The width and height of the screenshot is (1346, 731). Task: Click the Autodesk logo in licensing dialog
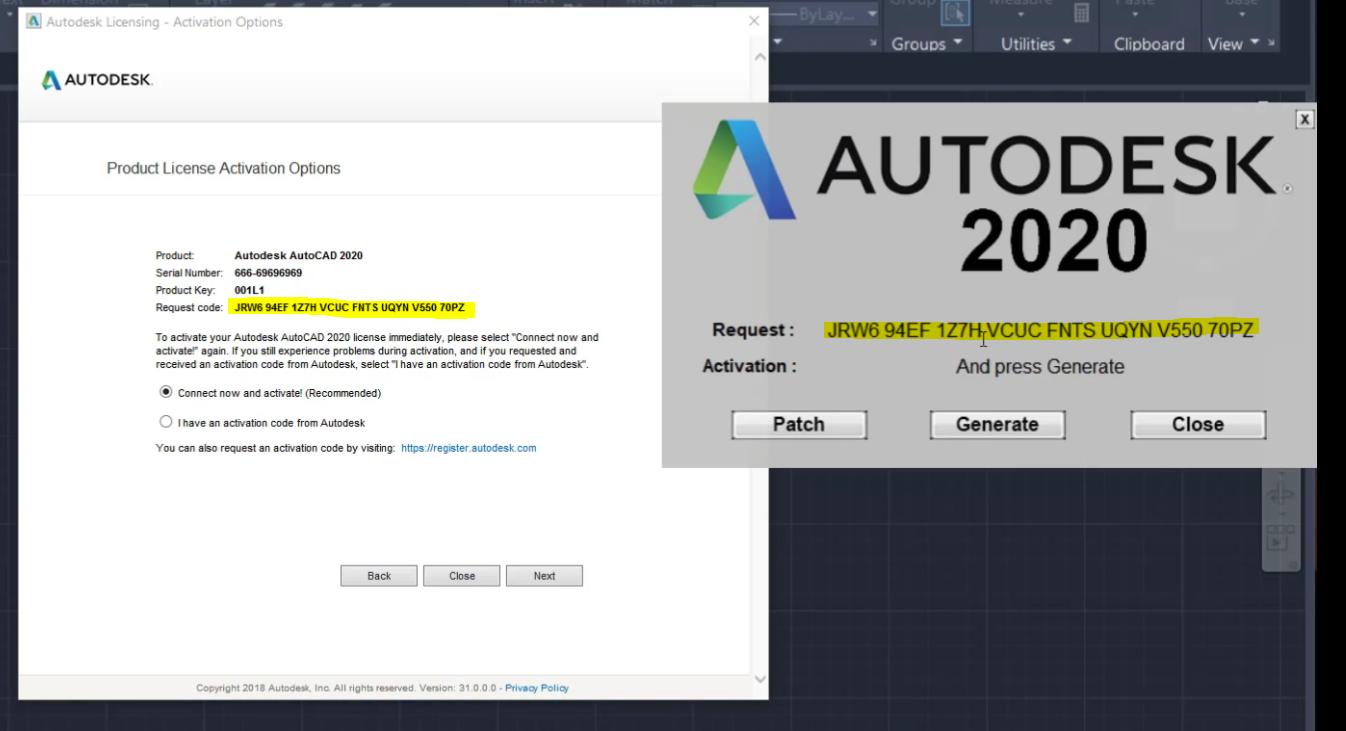pos(96,80)
